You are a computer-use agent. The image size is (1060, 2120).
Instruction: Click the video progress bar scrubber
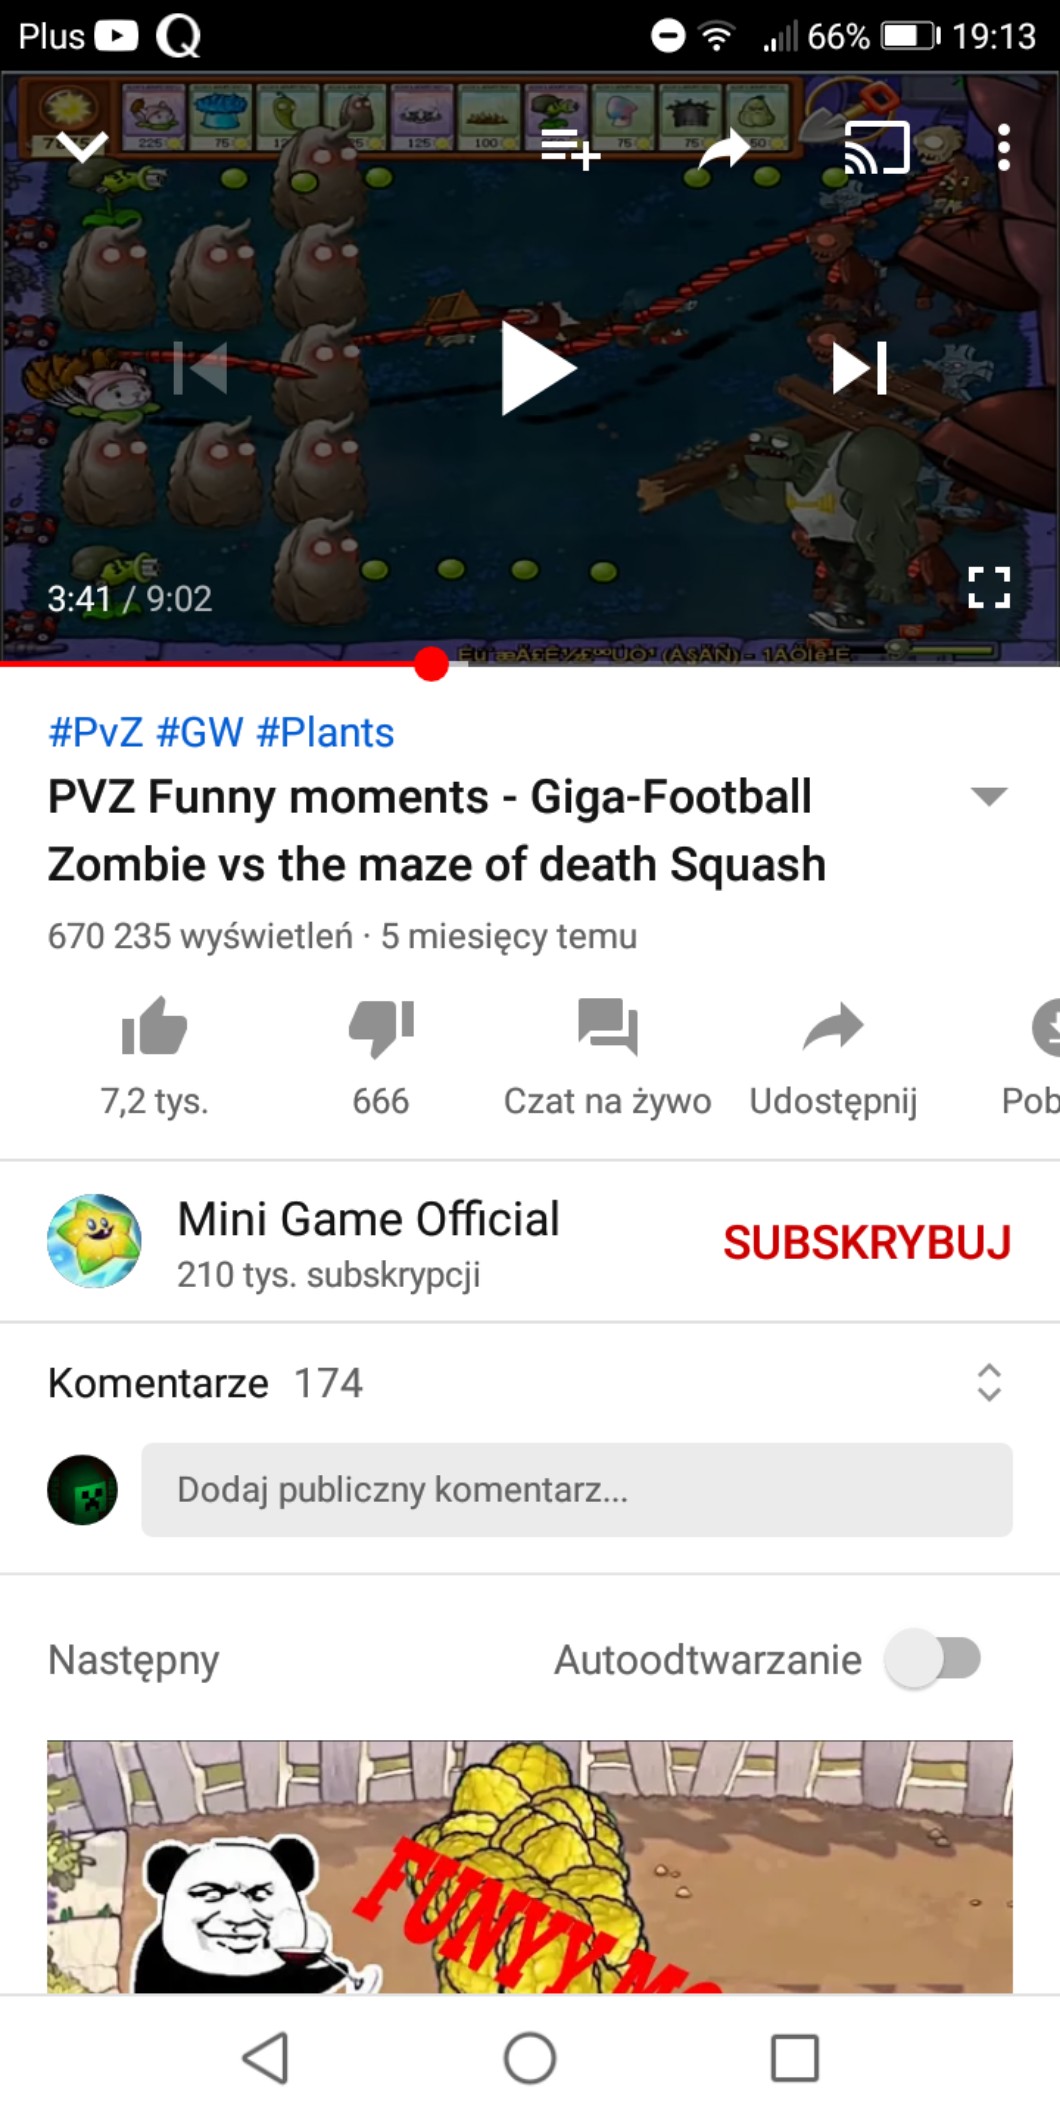[431, 664]
